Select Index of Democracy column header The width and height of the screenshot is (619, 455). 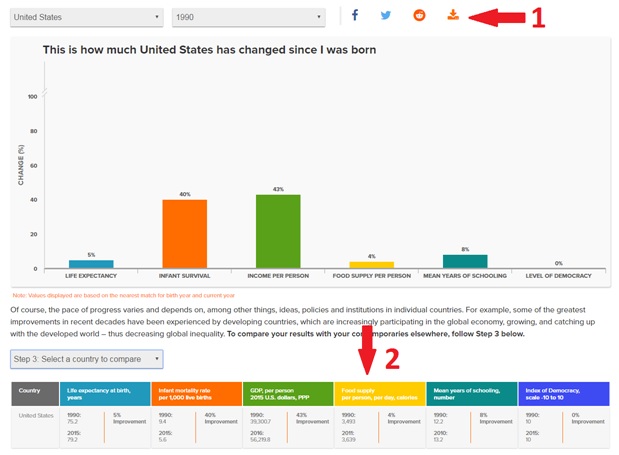click(564, 393)
